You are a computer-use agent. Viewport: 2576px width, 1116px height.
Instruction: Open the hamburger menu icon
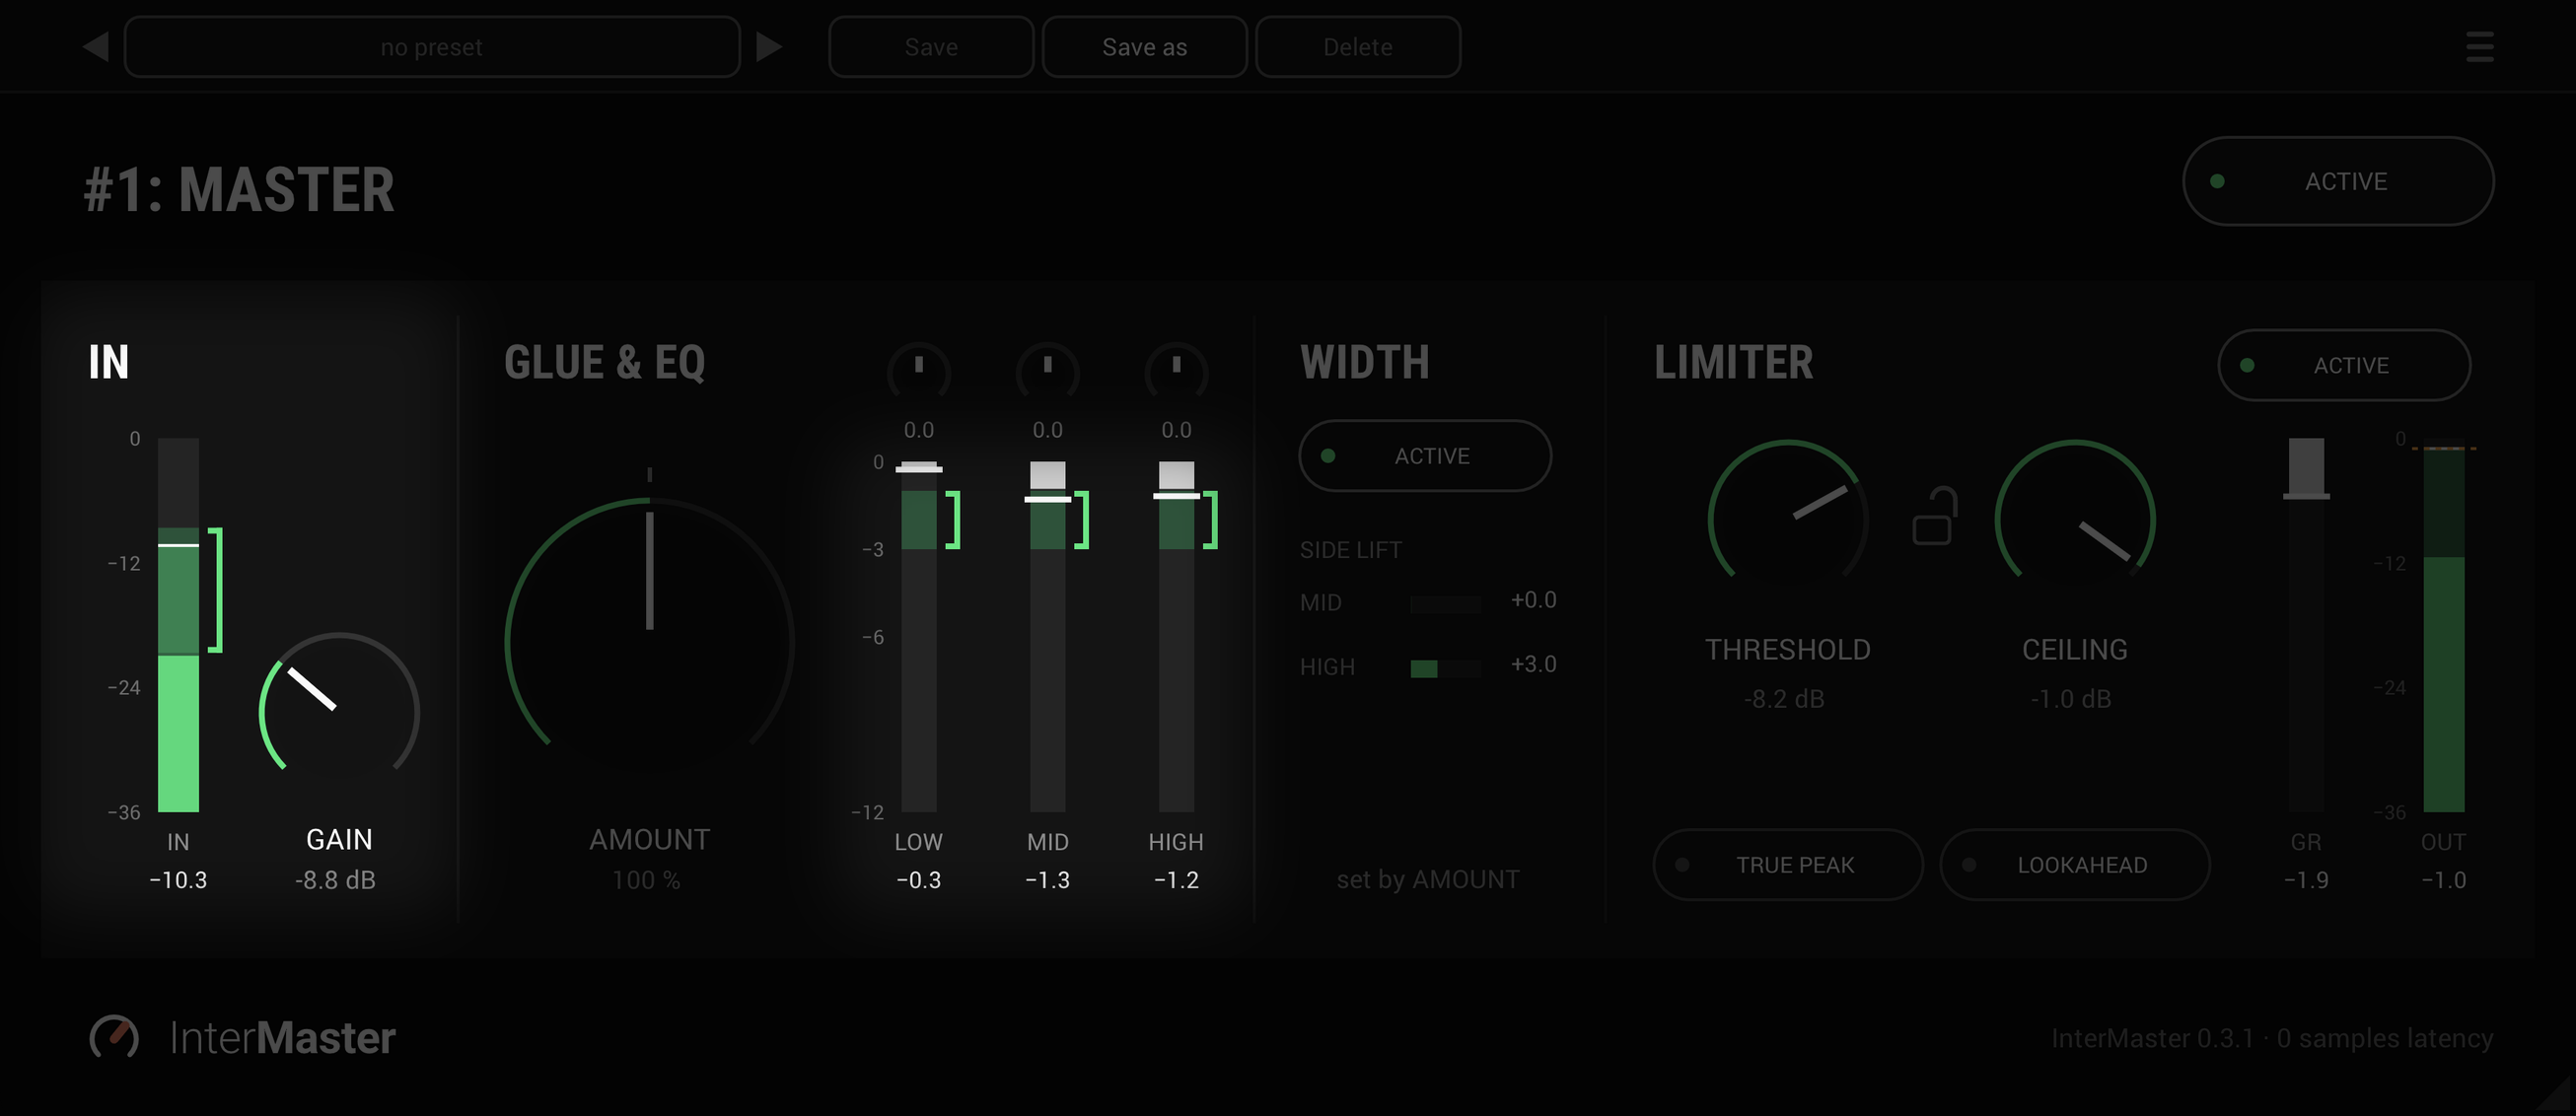[x=2479, y=46]
